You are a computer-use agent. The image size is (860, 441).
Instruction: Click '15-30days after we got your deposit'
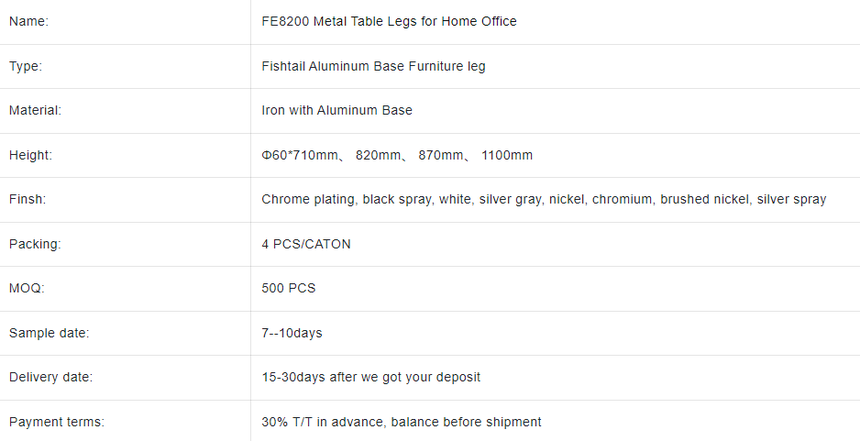pos(371,377)
